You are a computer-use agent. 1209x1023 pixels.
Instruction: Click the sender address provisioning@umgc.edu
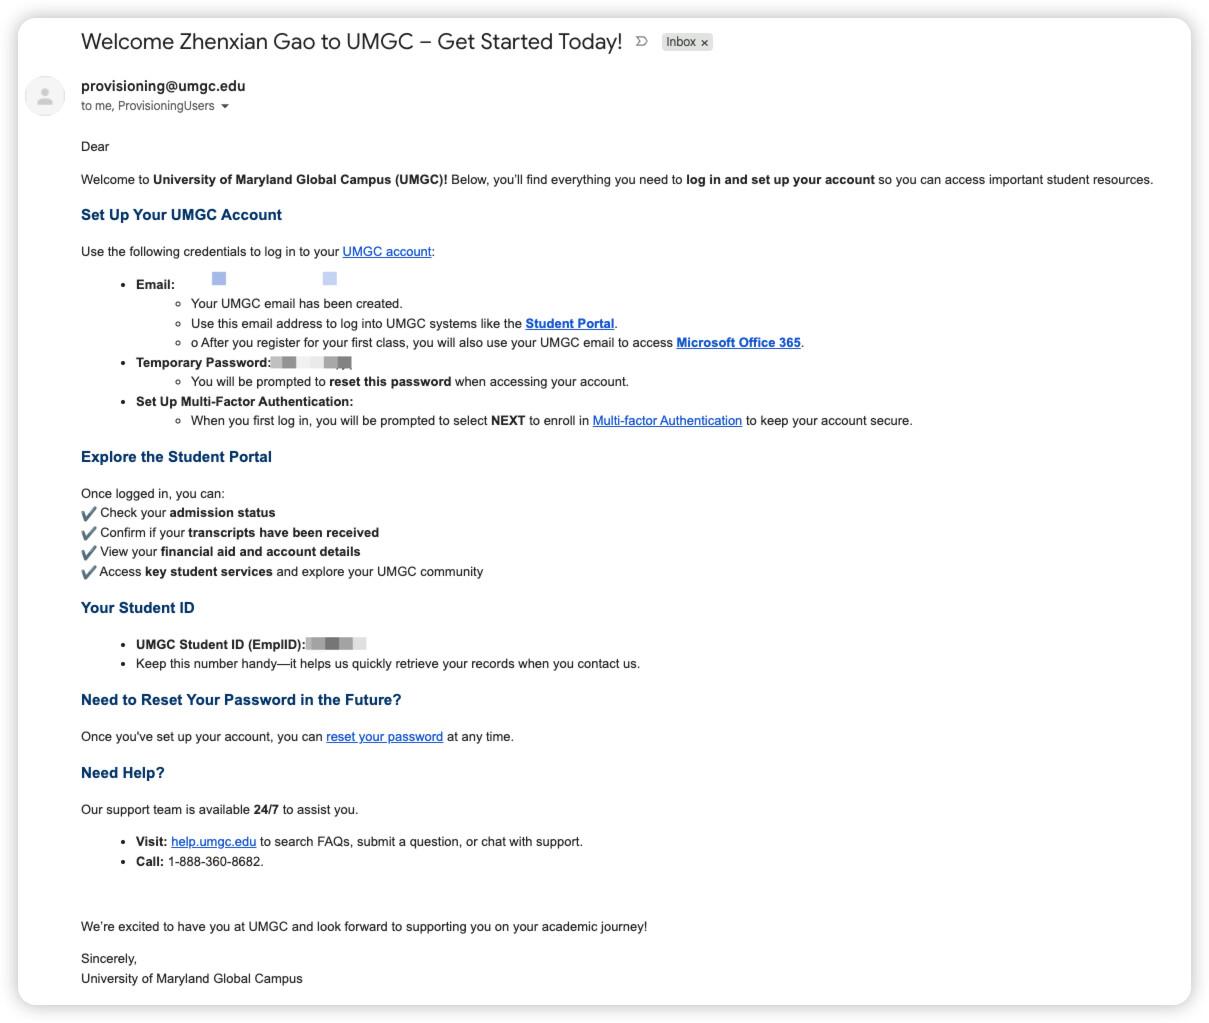(x=163, y=86)
